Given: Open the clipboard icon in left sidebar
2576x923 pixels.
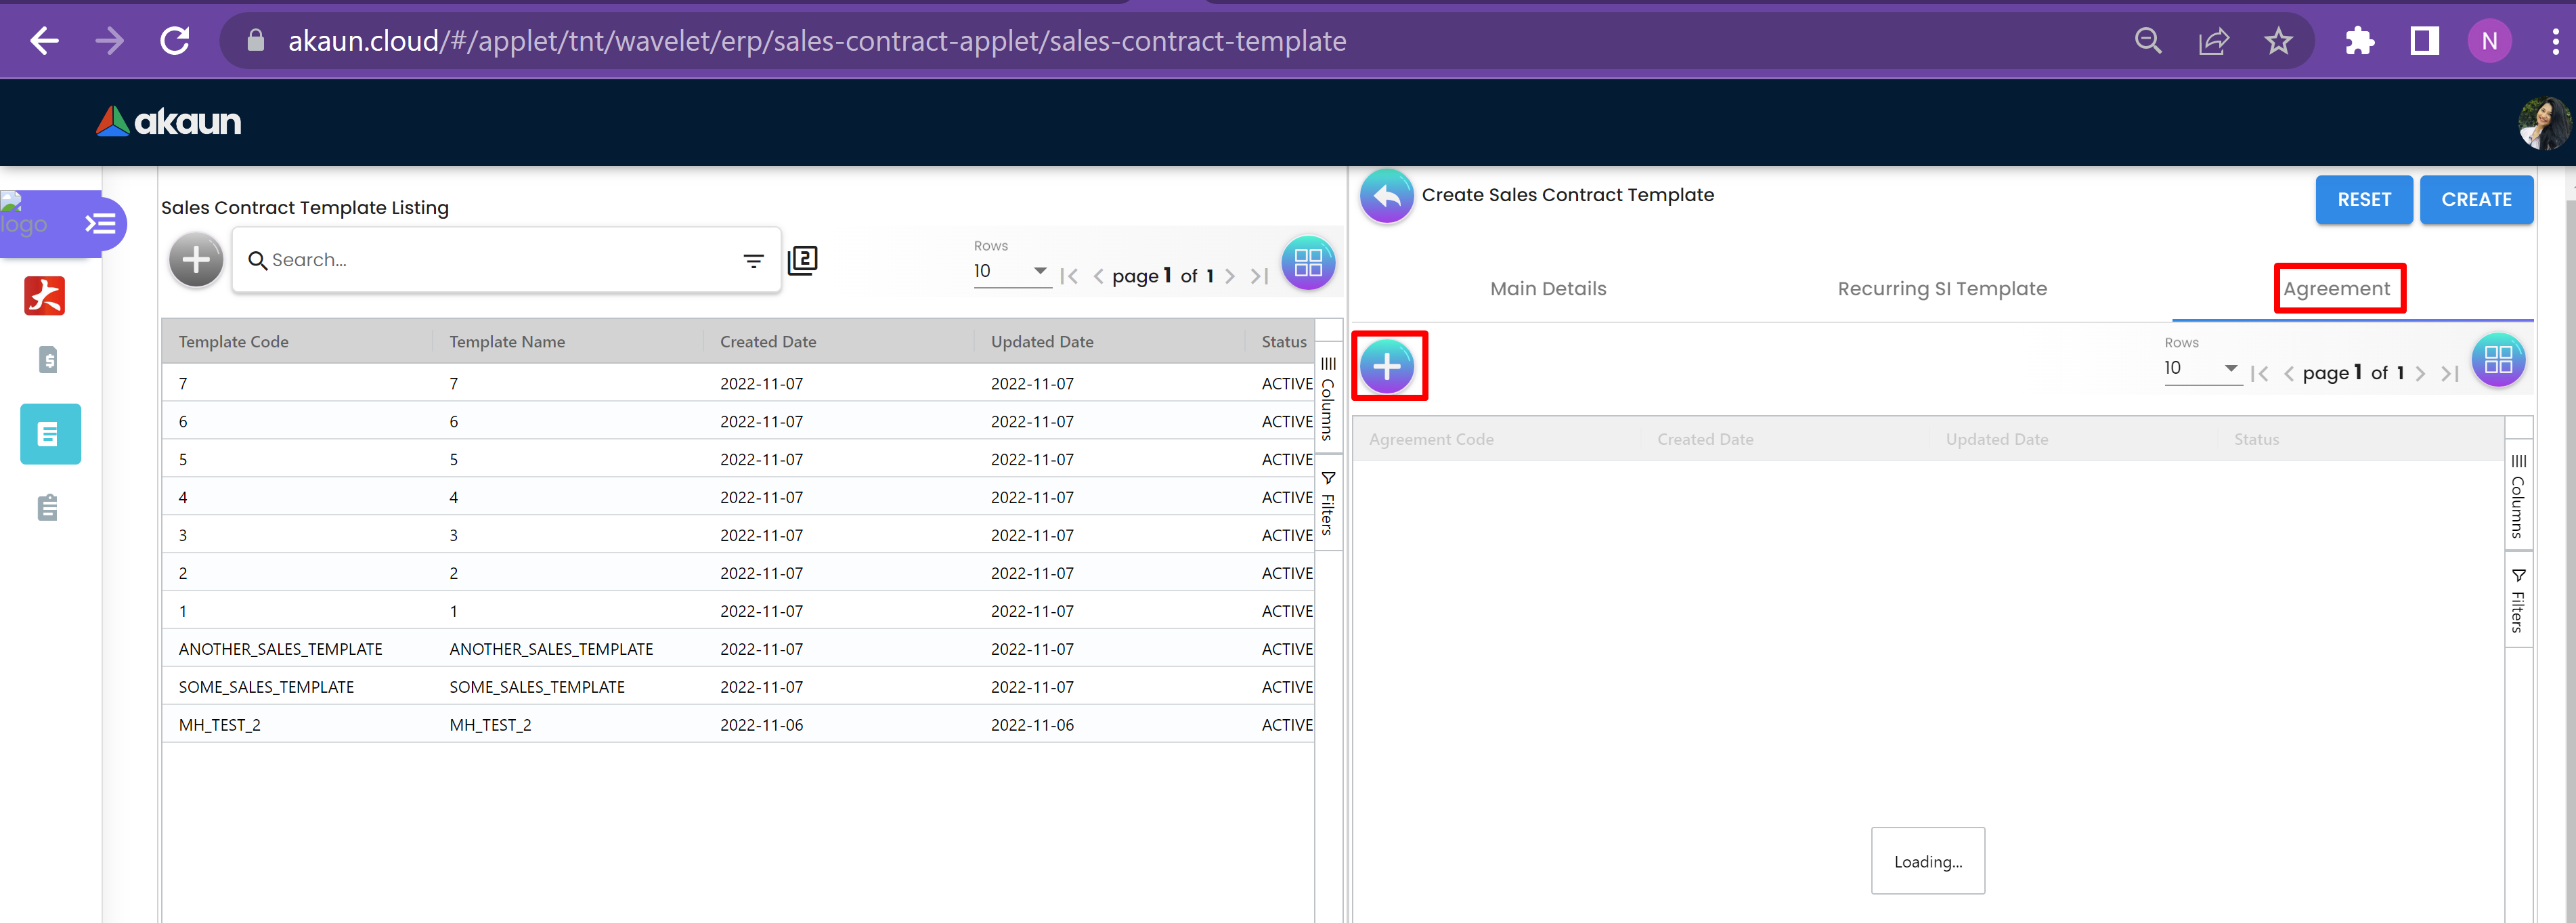Looking at the screenshot, I should (x=47, y=508).
